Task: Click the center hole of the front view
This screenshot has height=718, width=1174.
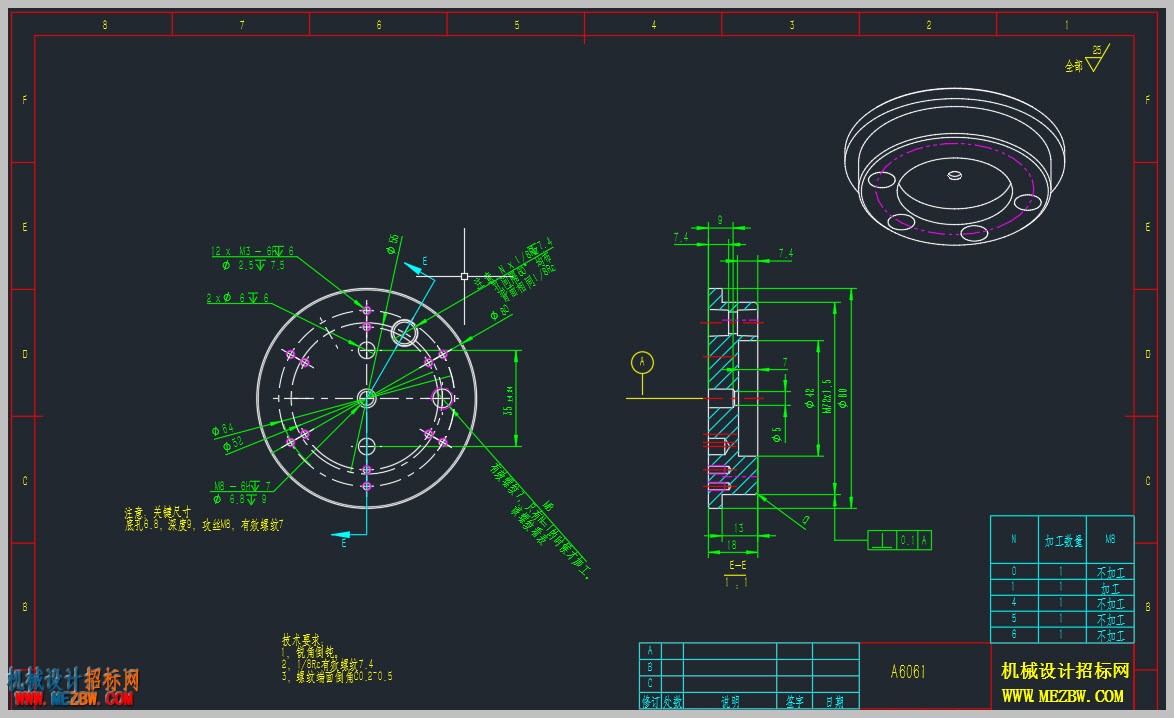Action: click(366, 398)
